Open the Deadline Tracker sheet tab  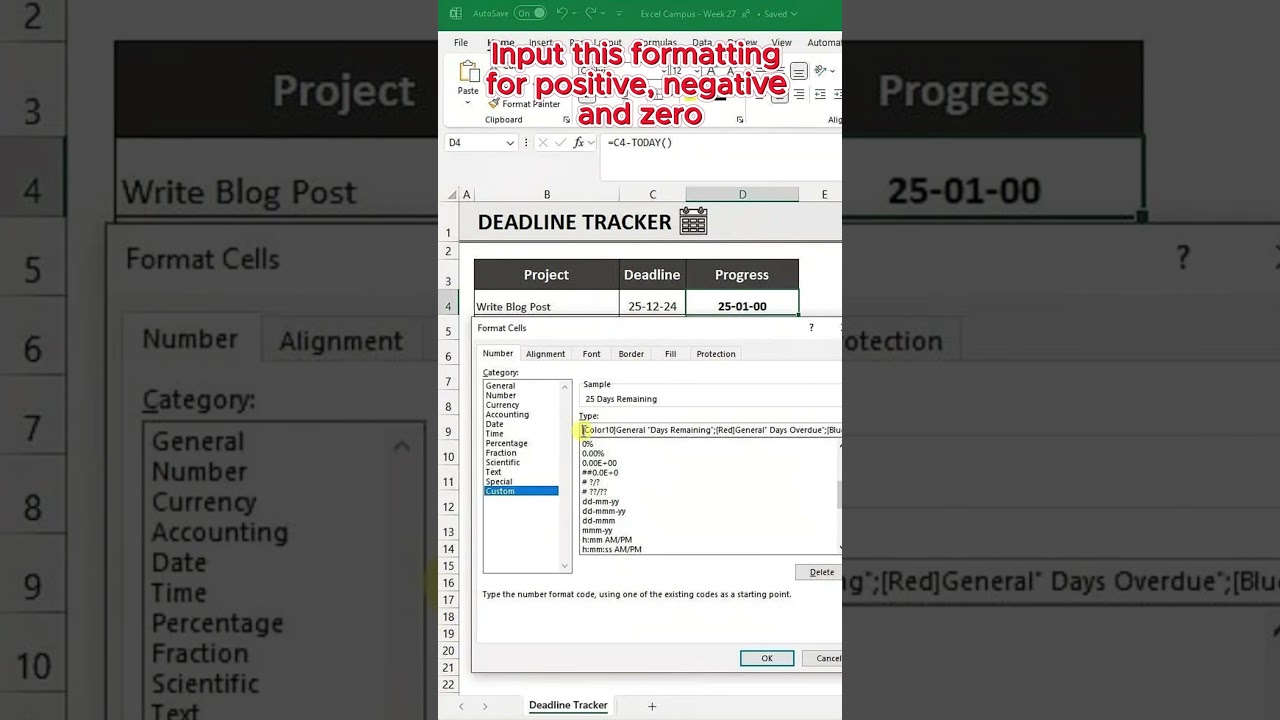click(x=568, y=705)
